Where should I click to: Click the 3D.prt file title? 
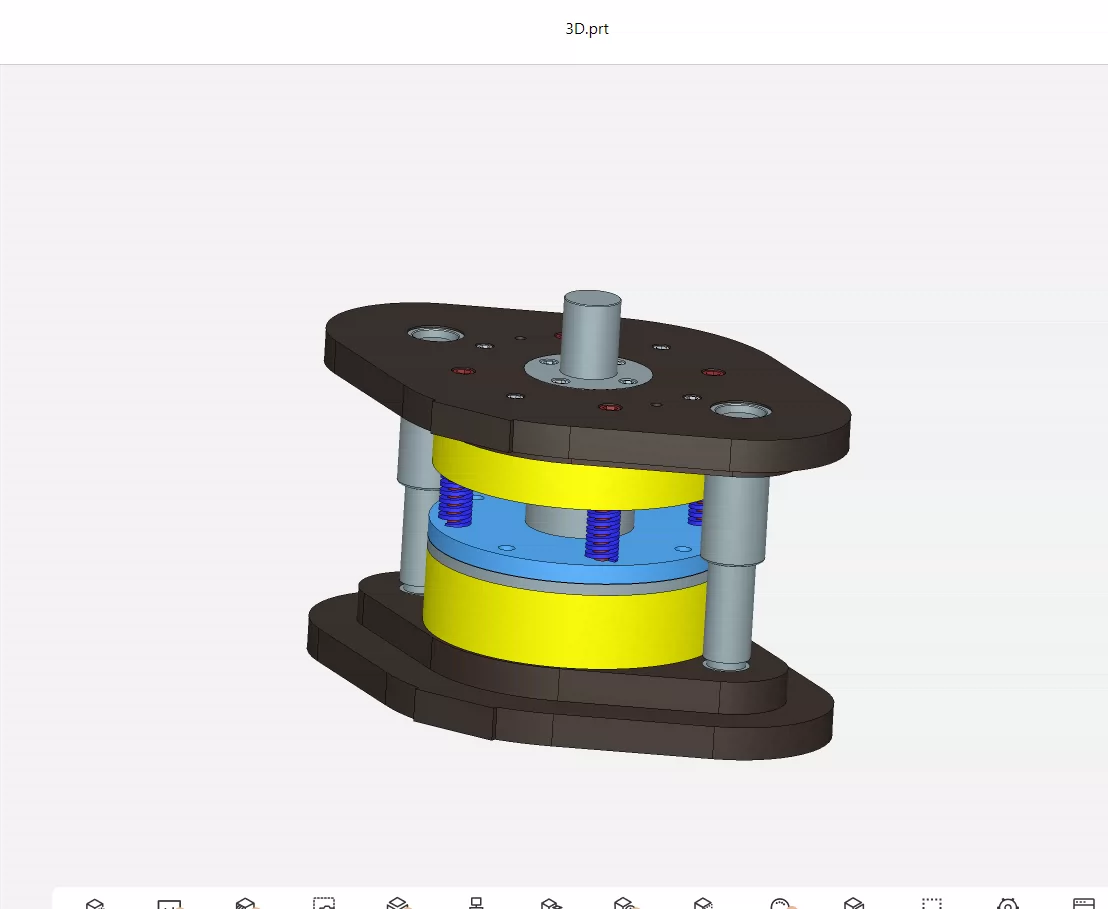[587, 29]
